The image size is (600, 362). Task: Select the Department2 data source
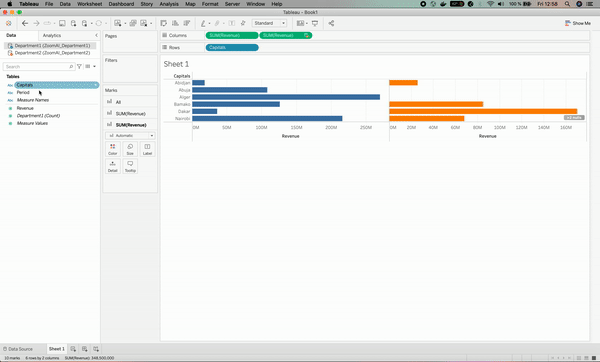(50, 53)
